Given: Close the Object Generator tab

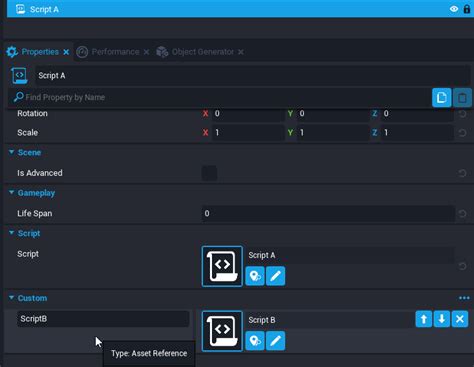Looking at the screenshot, I should click(x=241, y=52).
